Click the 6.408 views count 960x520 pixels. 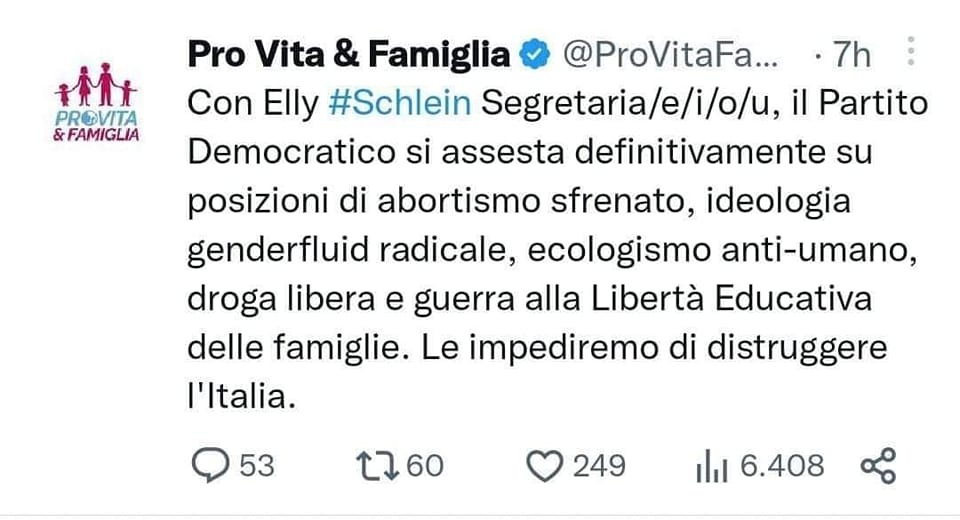click(x=782, y=466)
